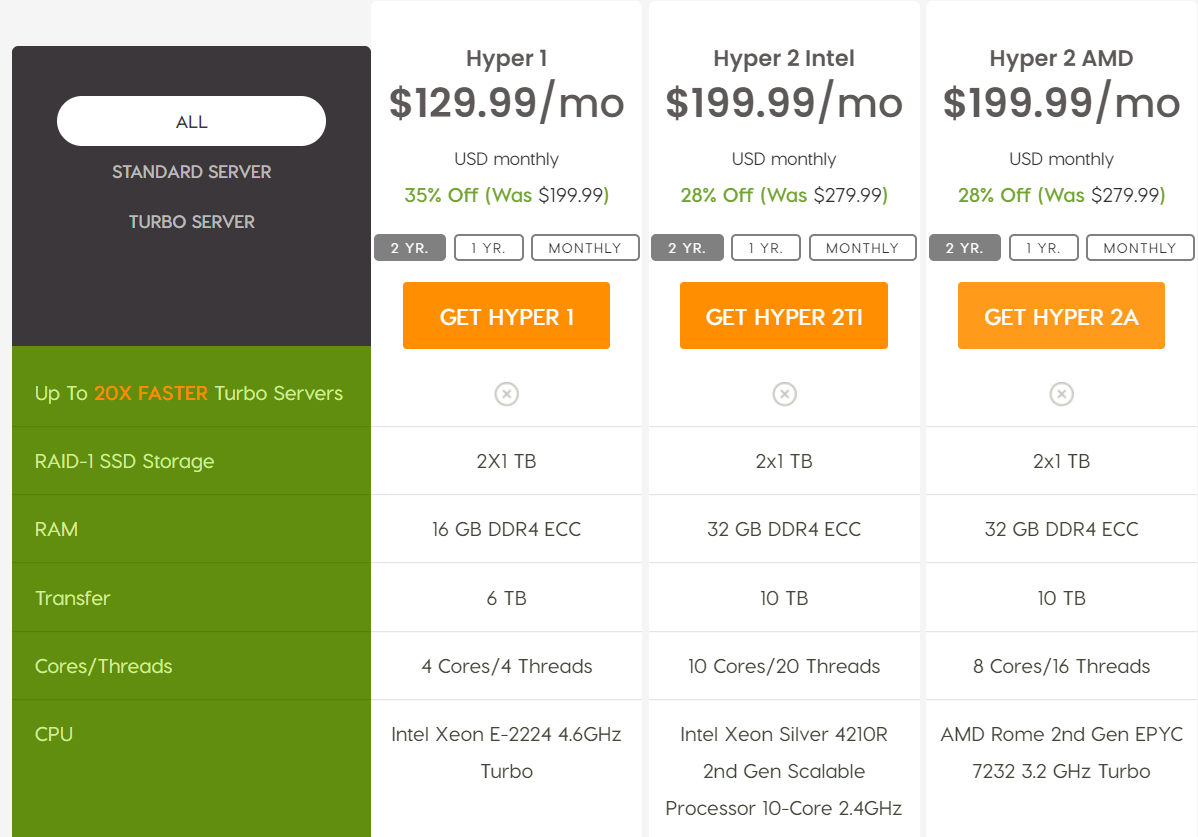This screenshot has width=1198, height=837.
Task: Select the ALL server filter
Action: [x=191, y=122]
